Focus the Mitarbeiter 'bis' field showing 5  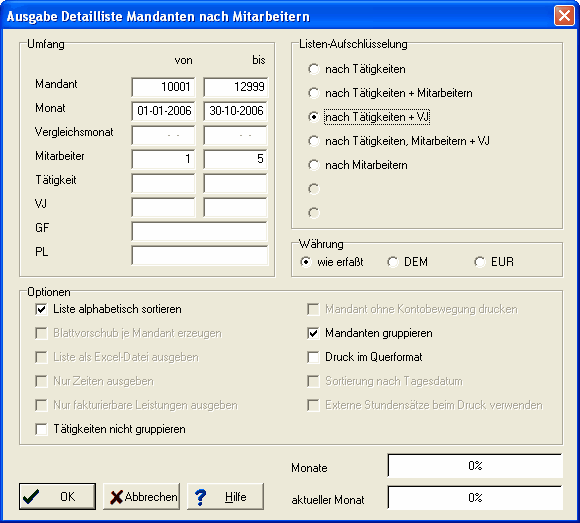pos(235,159)
